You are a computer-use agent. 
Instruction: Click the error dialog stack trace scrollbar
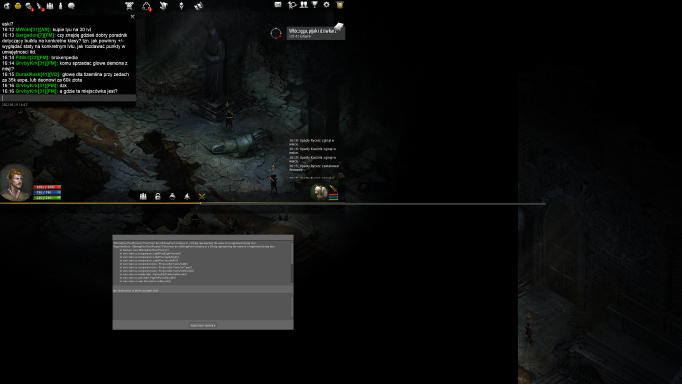click(292, 262)
